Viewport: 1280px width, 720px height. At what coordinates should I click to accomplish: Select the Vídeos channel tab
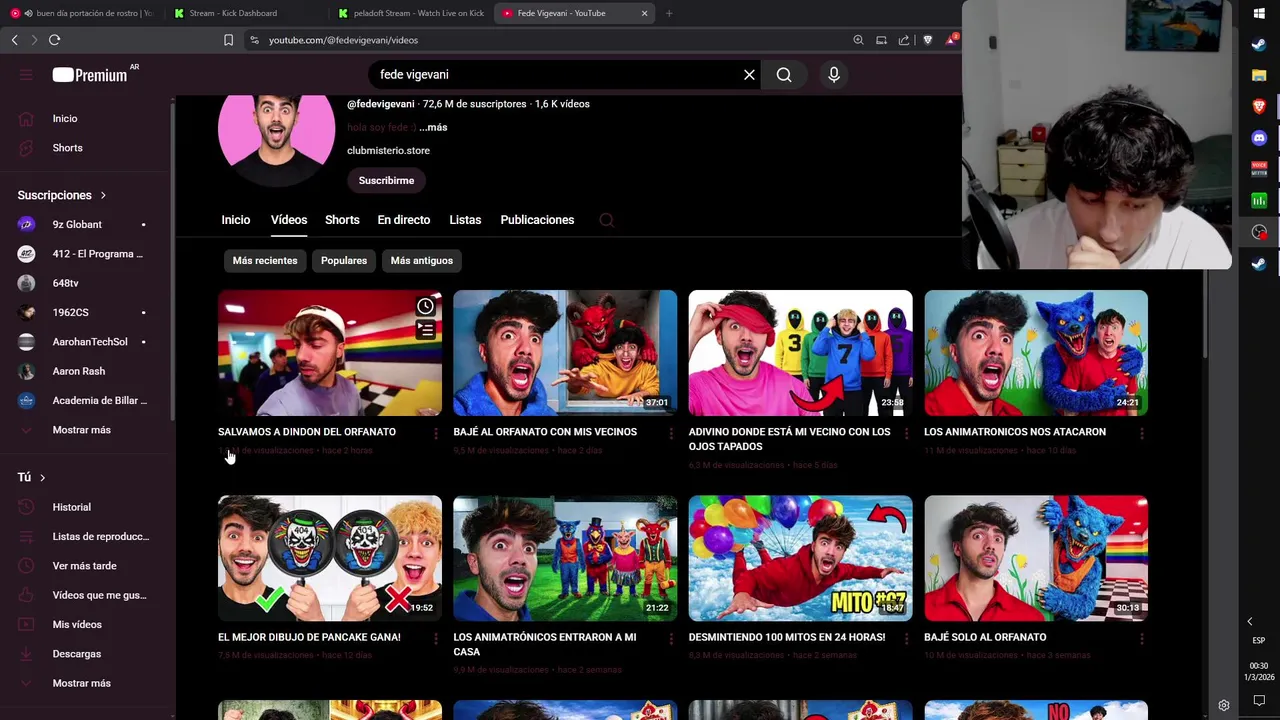coord(289,220)
